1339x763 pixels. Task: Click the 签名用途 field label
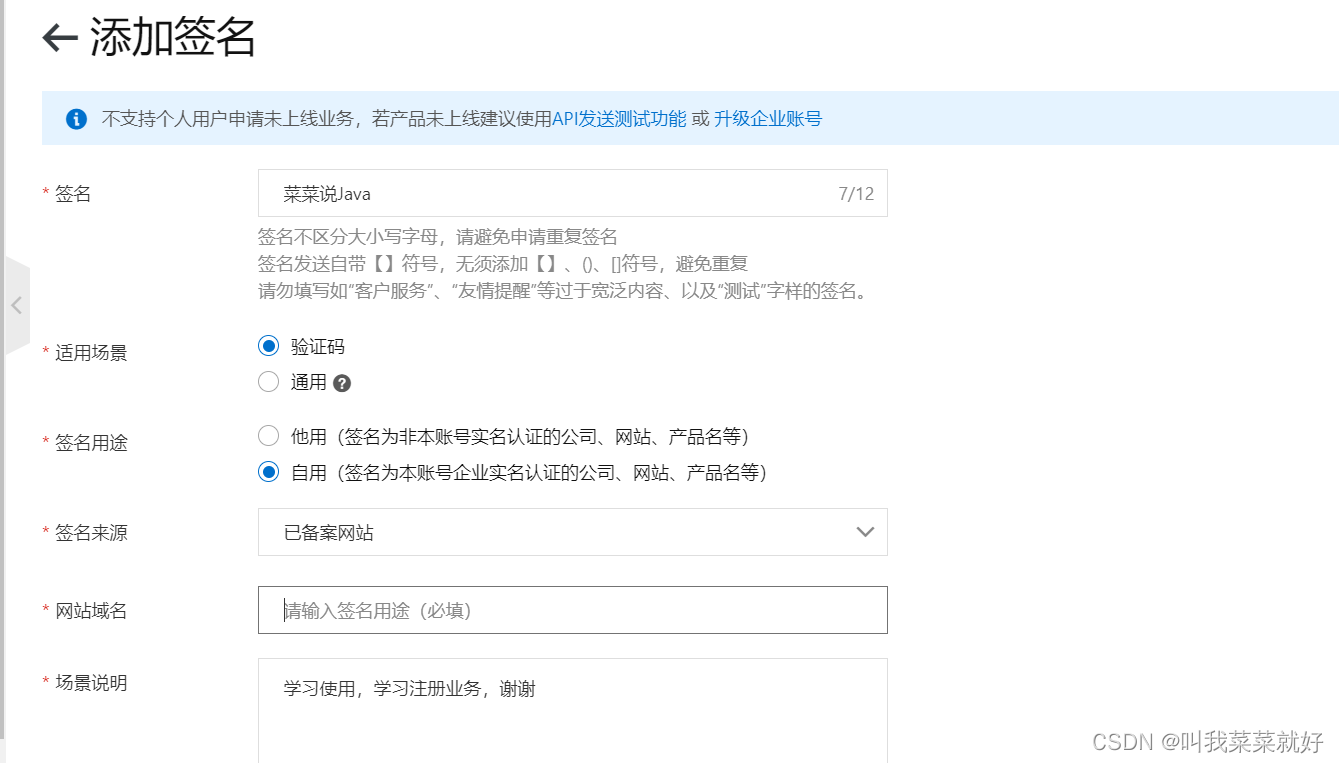[x=91, y=442]
